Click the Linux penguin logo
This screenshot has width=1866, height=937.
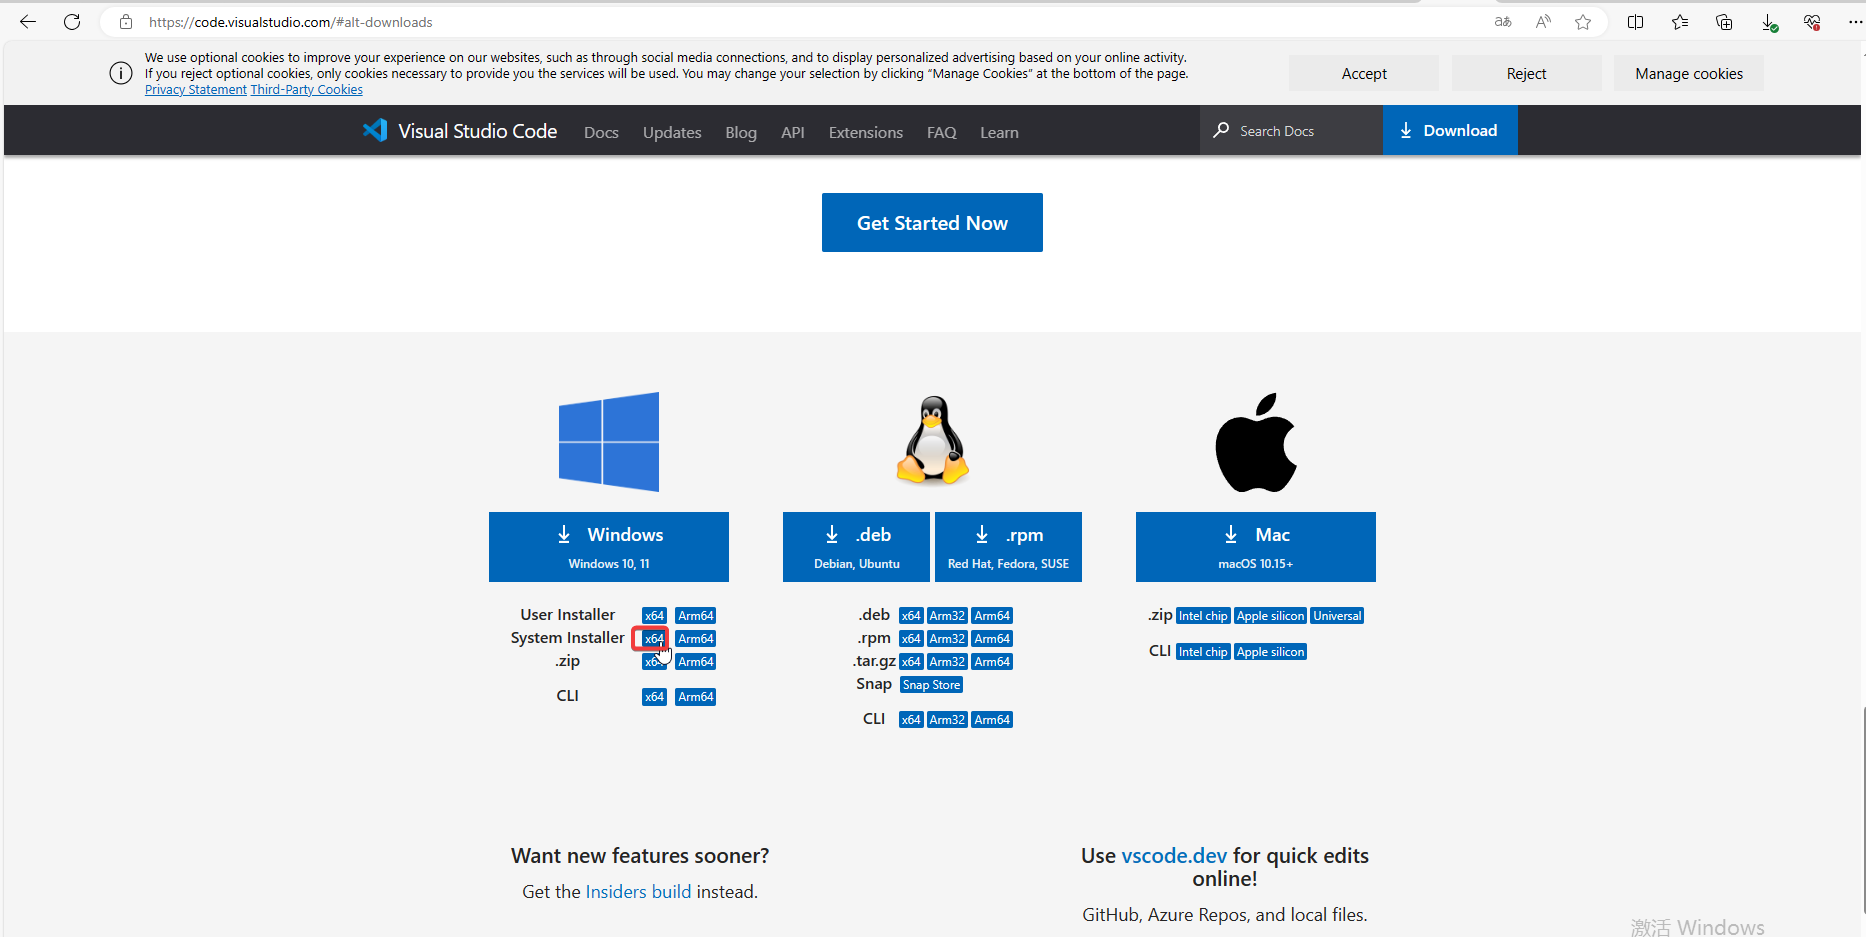933,440
